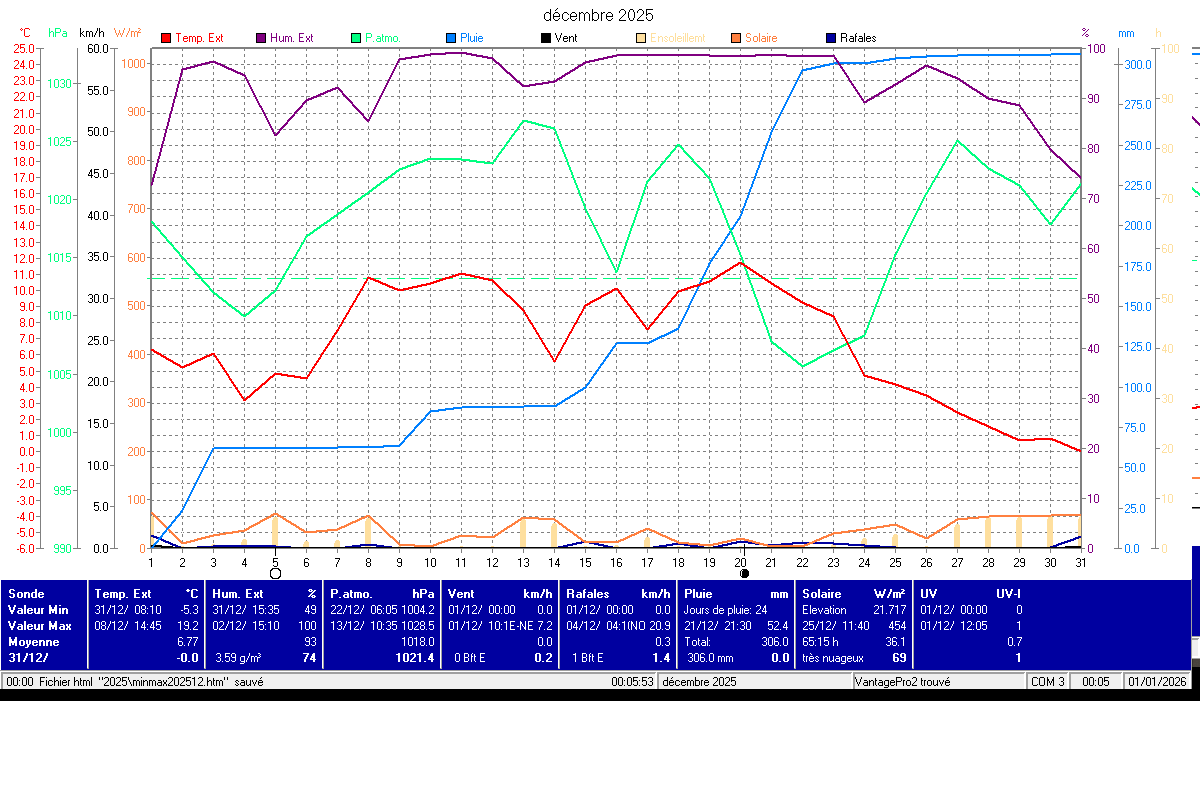This screenshot has height=787, width=1200.
Task: Click the orange Solaire legend square
Action: point(735,38)
